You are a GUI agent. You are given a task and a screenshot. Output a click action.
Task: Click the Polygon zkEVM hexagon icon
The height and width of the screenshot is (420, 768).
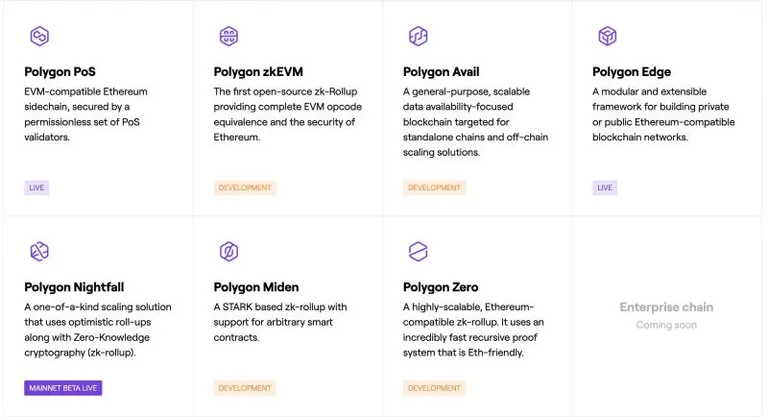pyautogui.click(x=229, y=36)
